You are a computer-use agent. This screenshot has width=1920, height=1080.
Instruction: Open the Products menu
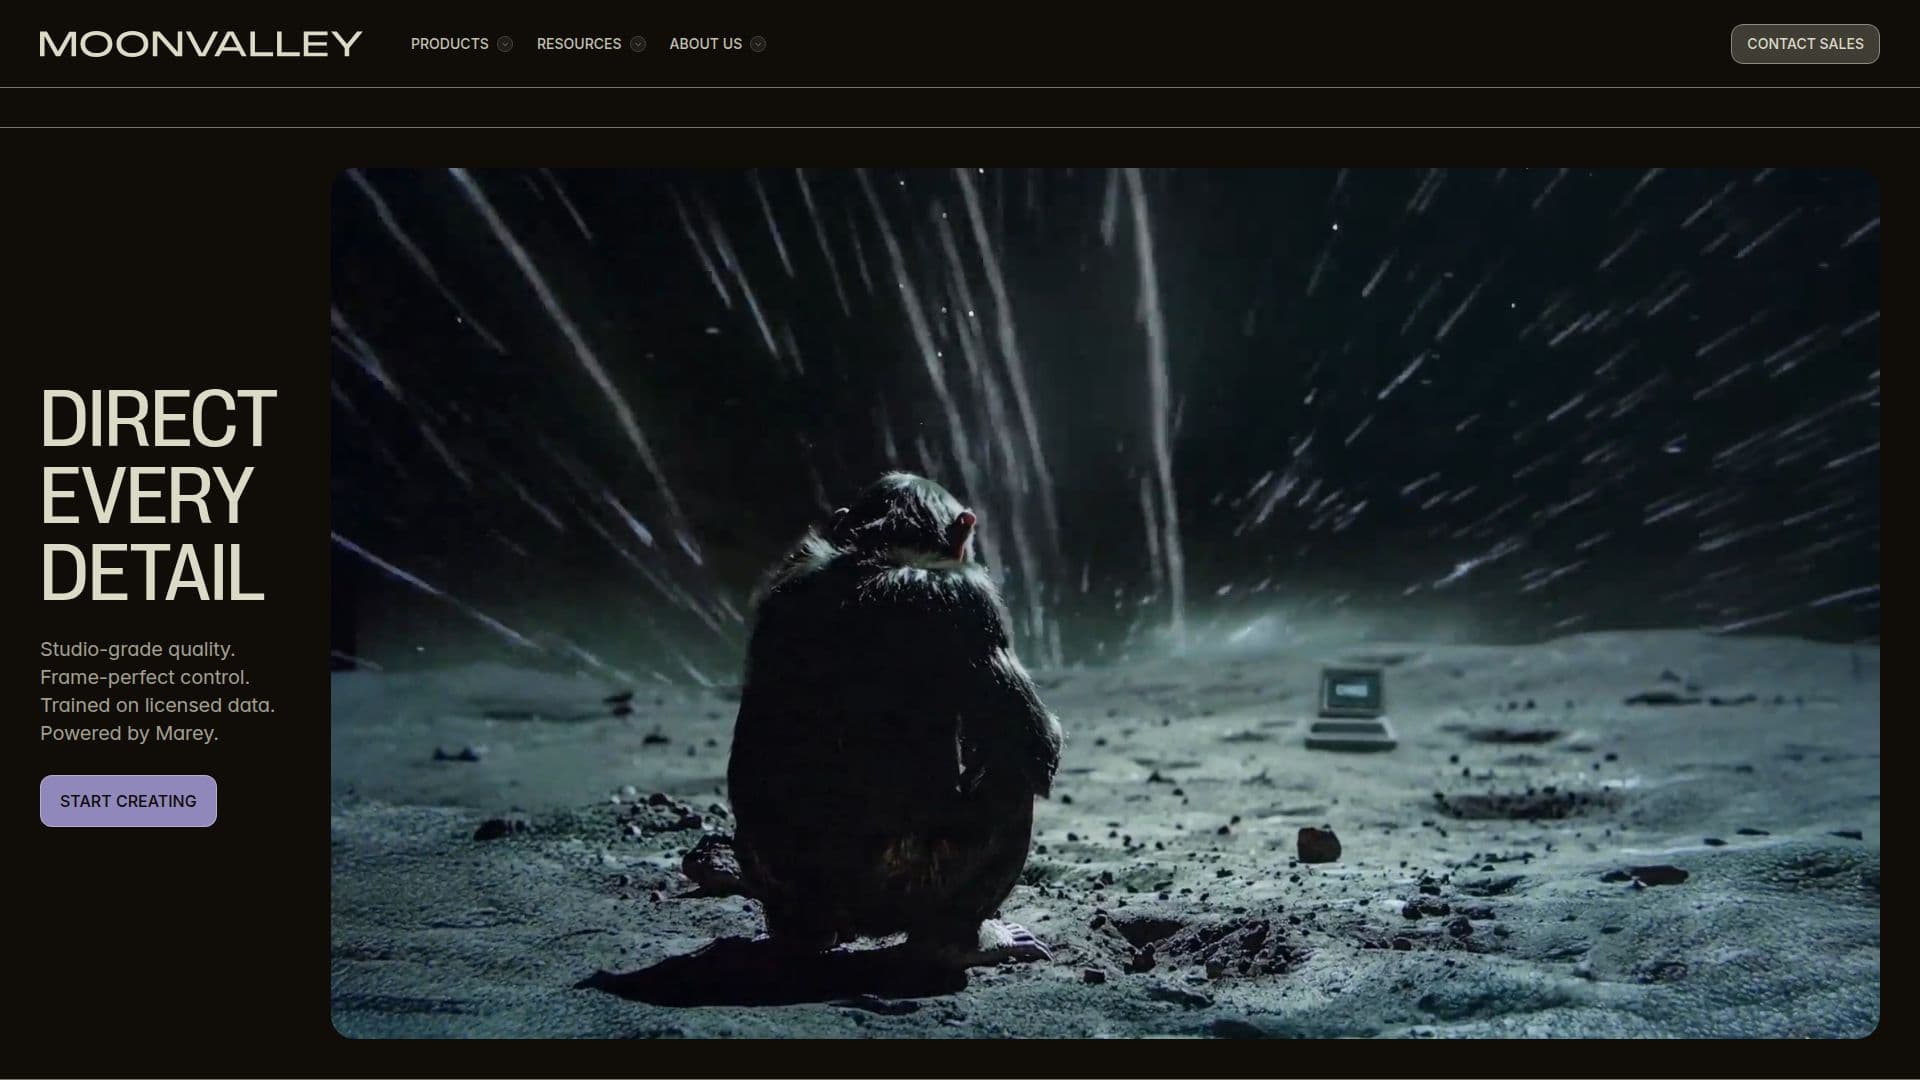(450, 44)
